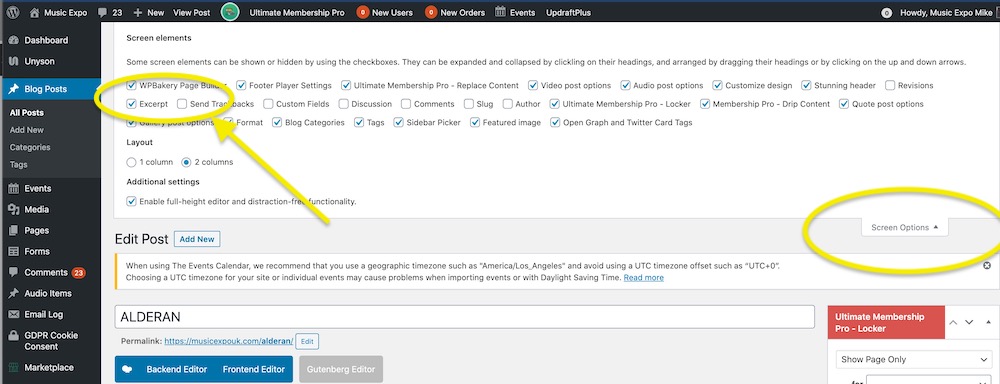1000x384 pixels.
Task: Click the Events sidebar calendar icon
Action: point(14,189)
